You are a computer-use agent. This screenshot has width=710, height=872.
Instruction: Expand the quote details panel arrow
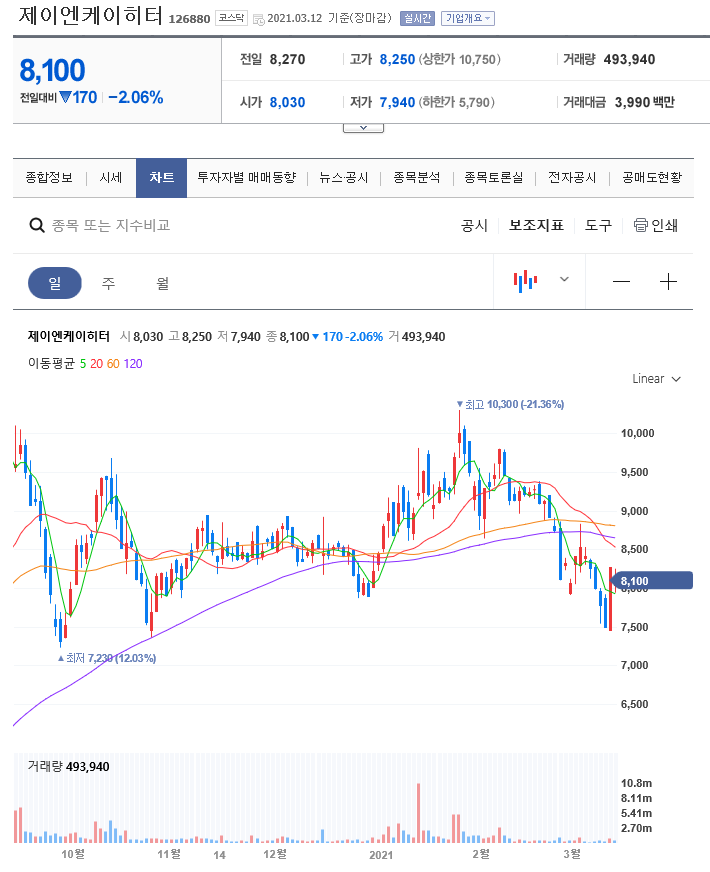click(364, 128)
